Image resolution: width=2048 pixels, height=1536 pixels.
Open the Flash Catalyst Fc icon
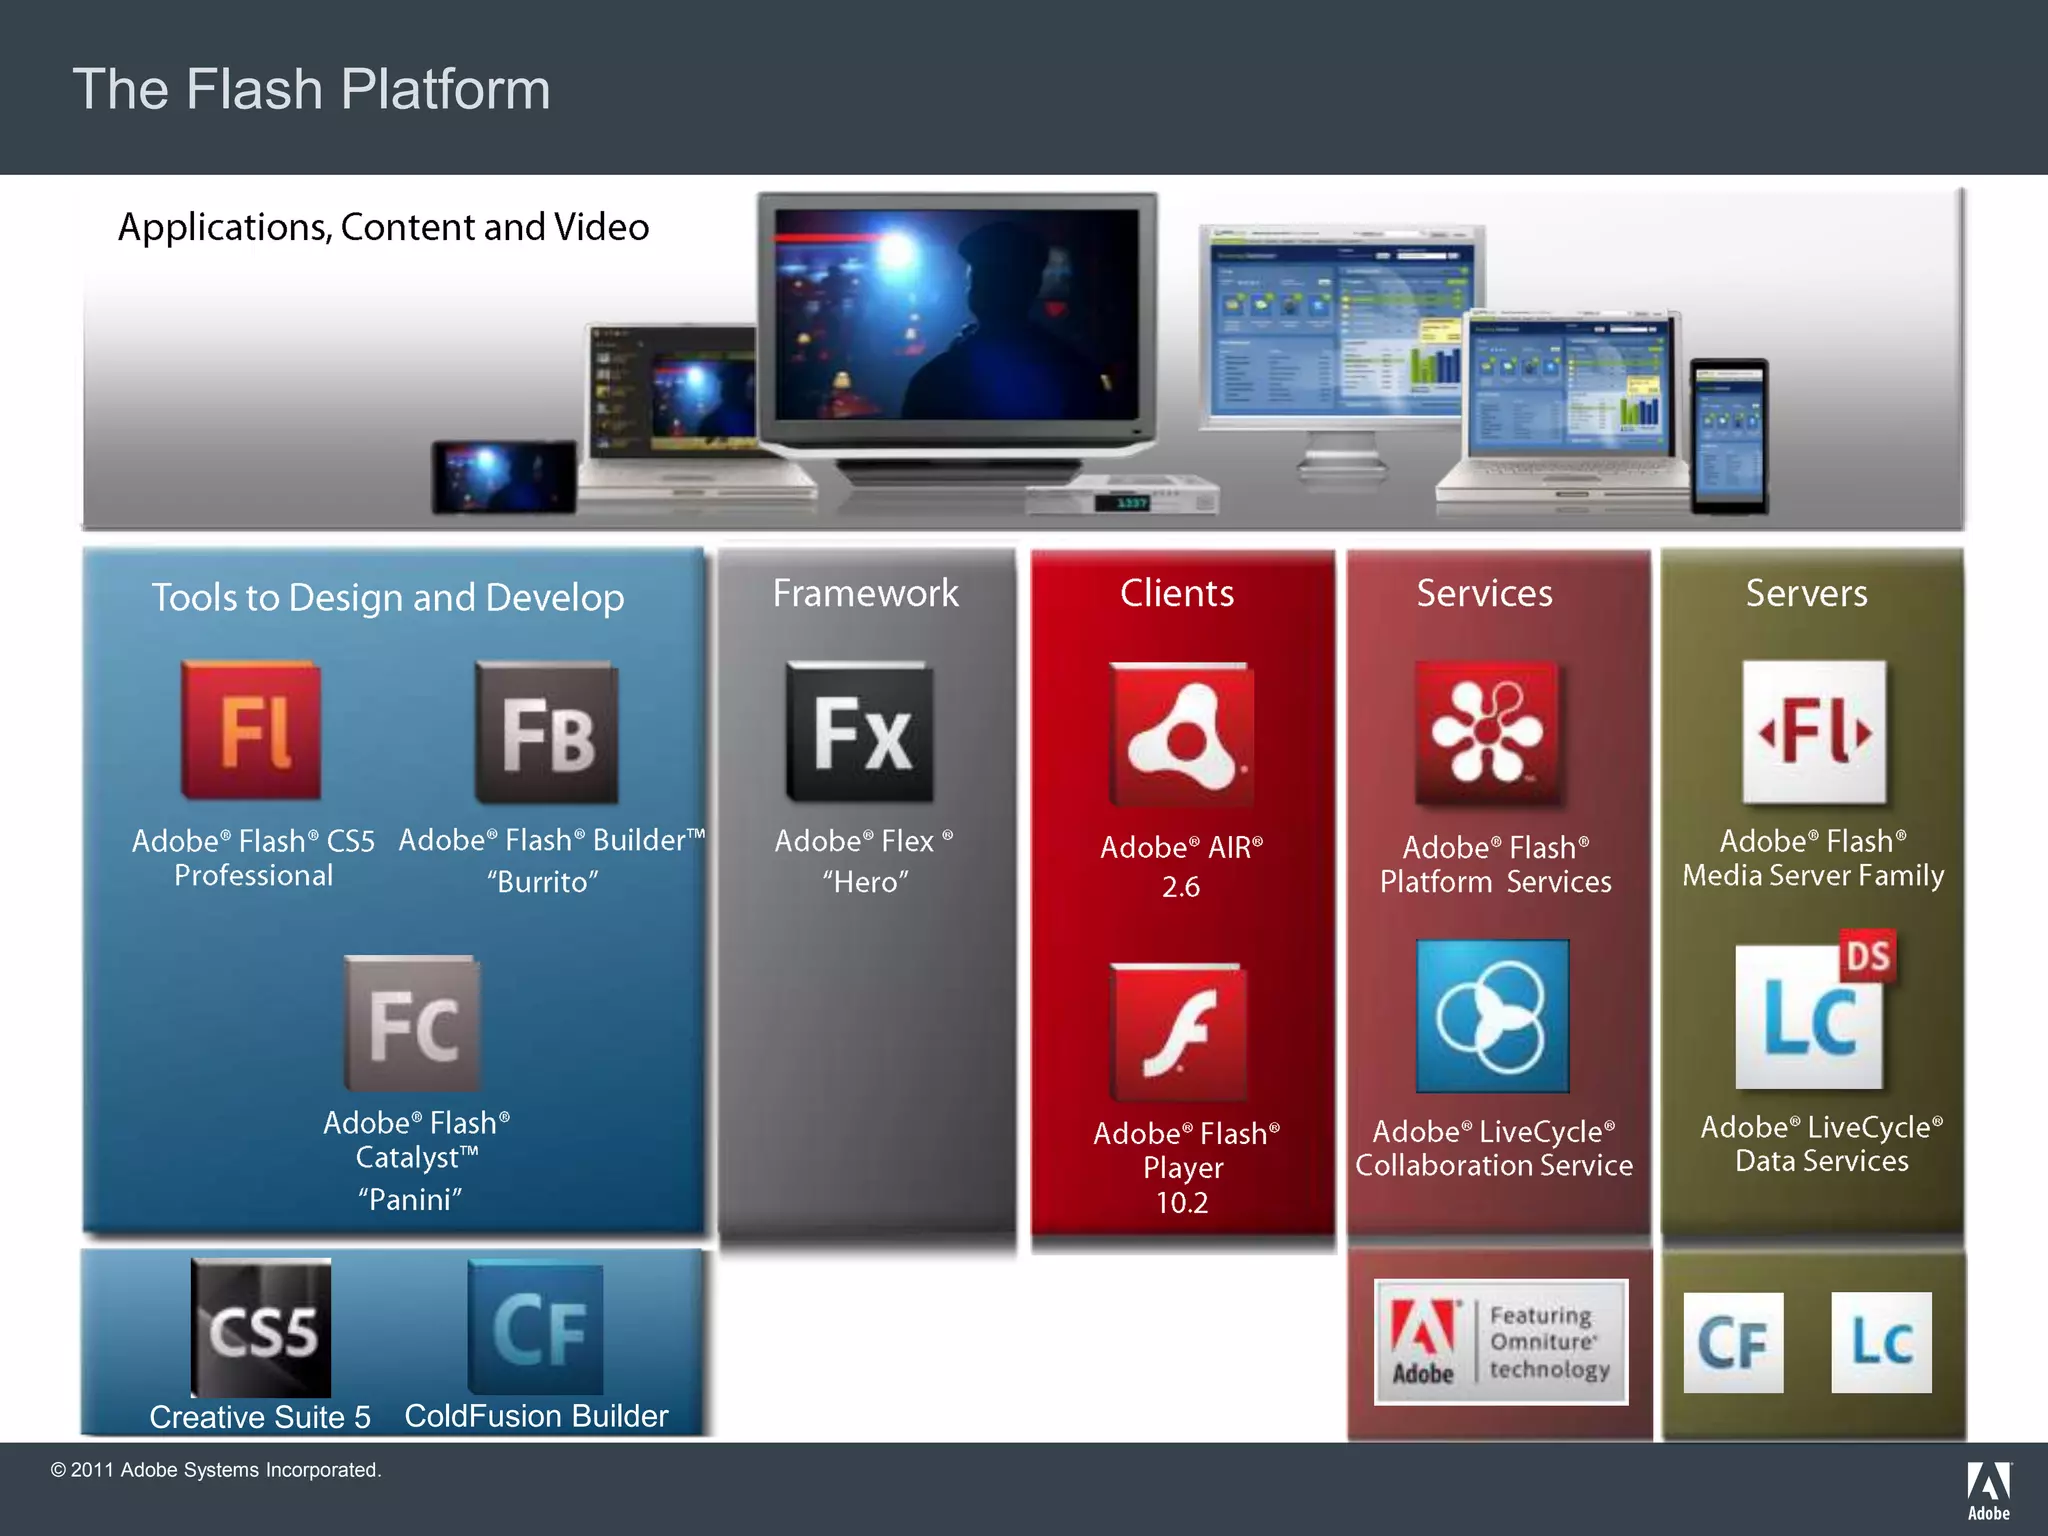tap(412, 1023)
